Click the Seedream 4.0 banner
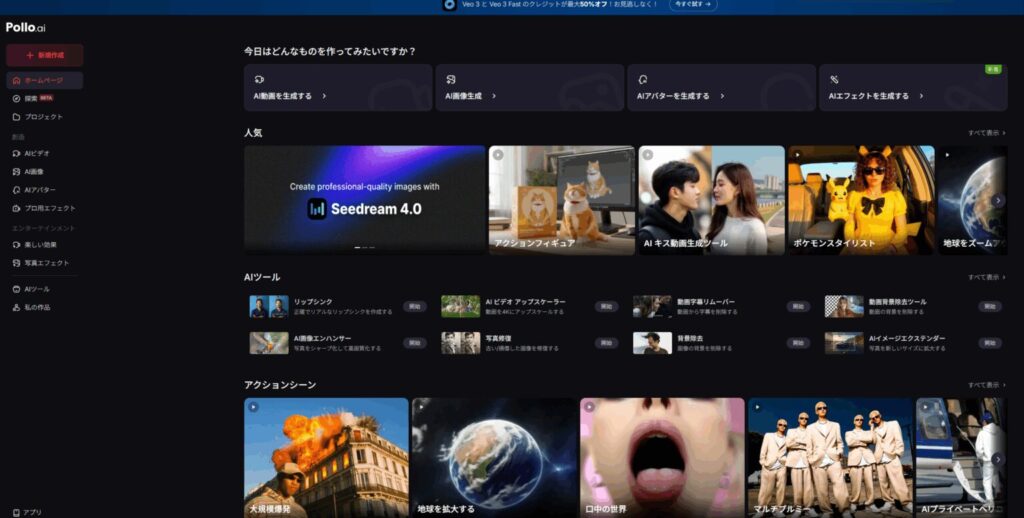 [364, 200]
